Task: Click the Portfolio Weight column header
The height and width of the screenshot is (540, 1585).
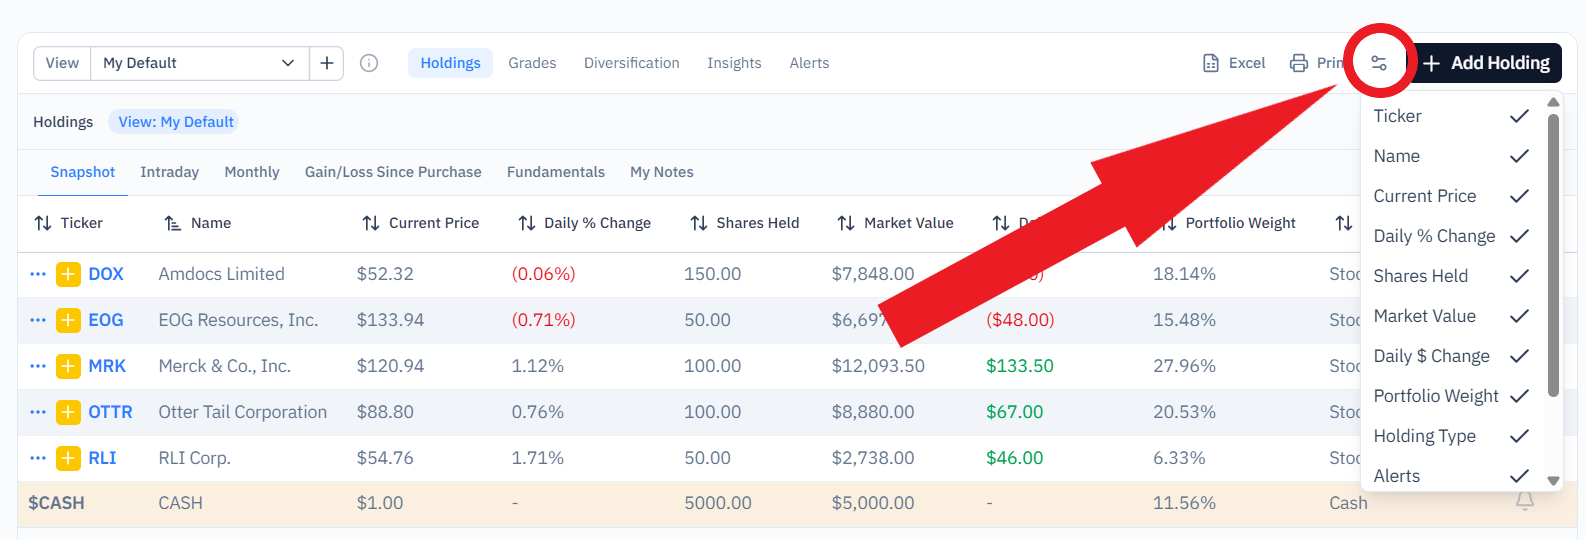Action: 1240,223
